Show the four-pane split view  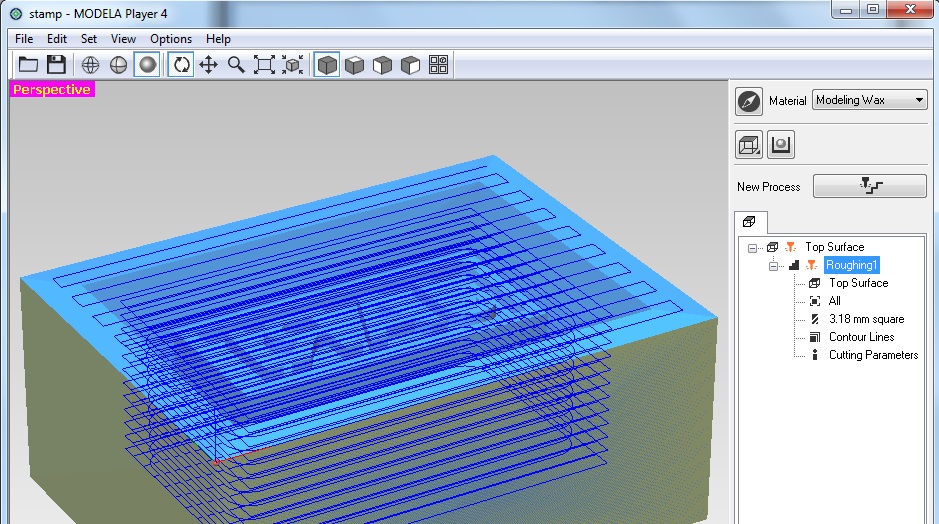[x=438, y=65]
